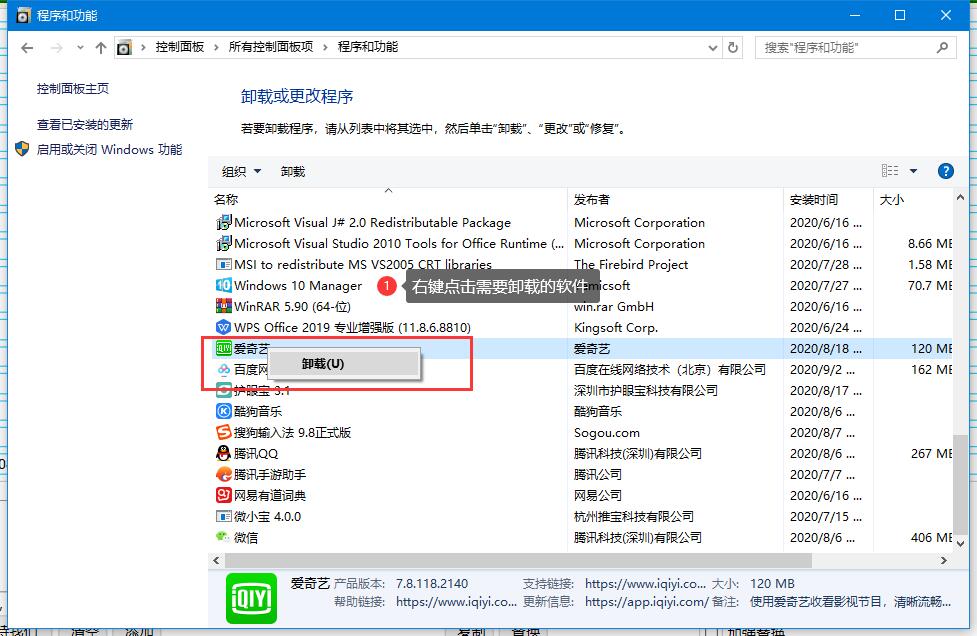Click the Visual Studio 2010 Tools icon
Screen dimensions: 977x636
pos(224,244)
